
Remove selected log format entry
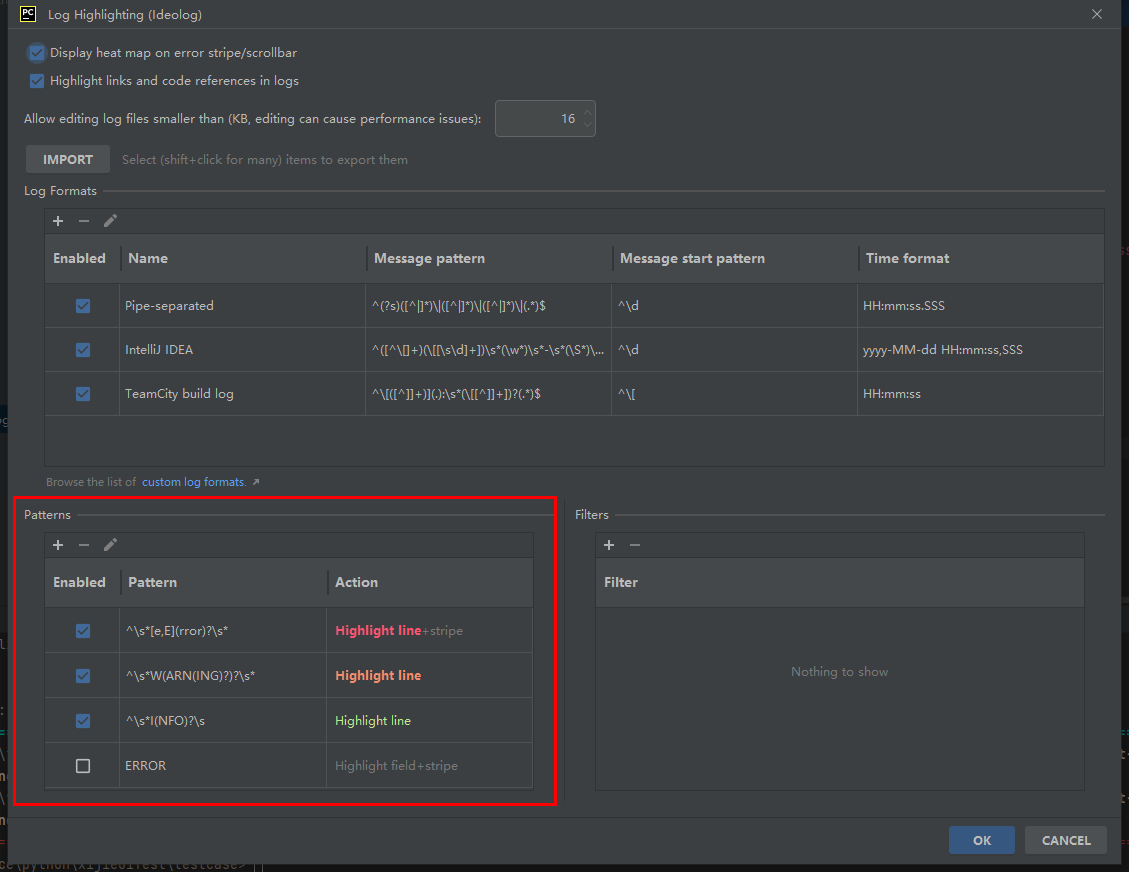click(84, 221)
